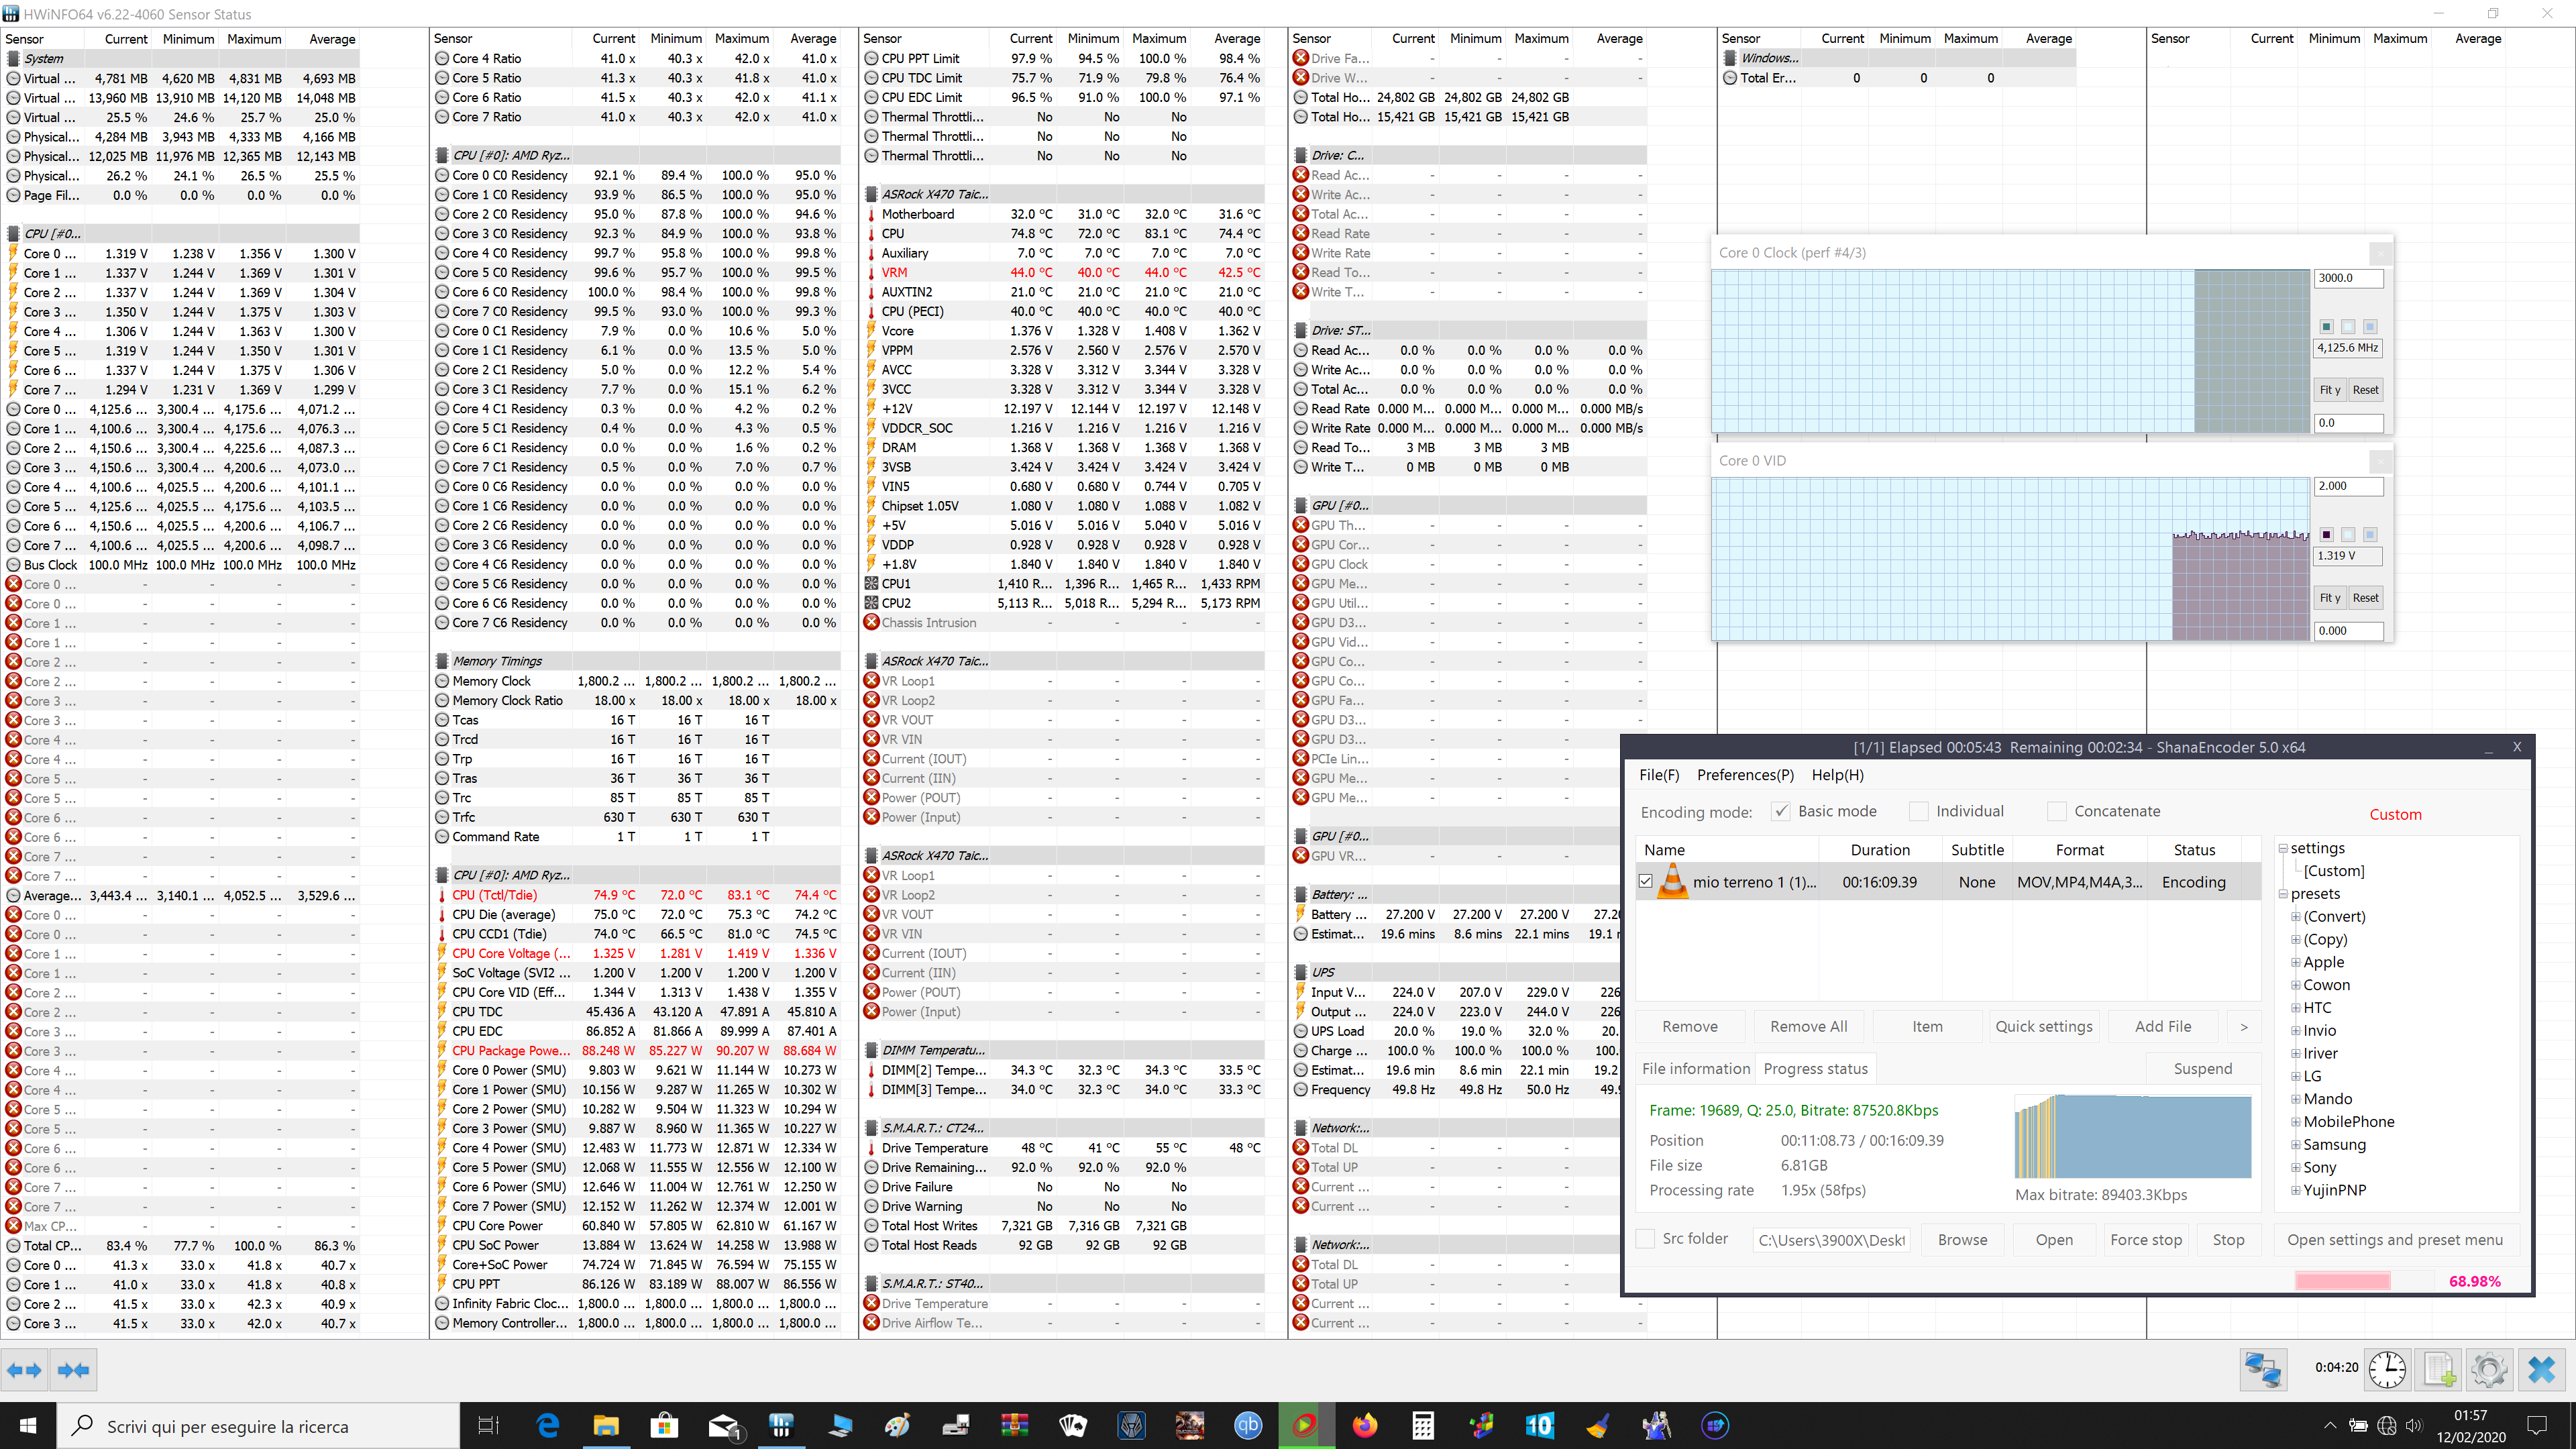Click the lightning icon beside CPU Package Power
Screen dimensions: 2576x1449
click(442, 1050)
